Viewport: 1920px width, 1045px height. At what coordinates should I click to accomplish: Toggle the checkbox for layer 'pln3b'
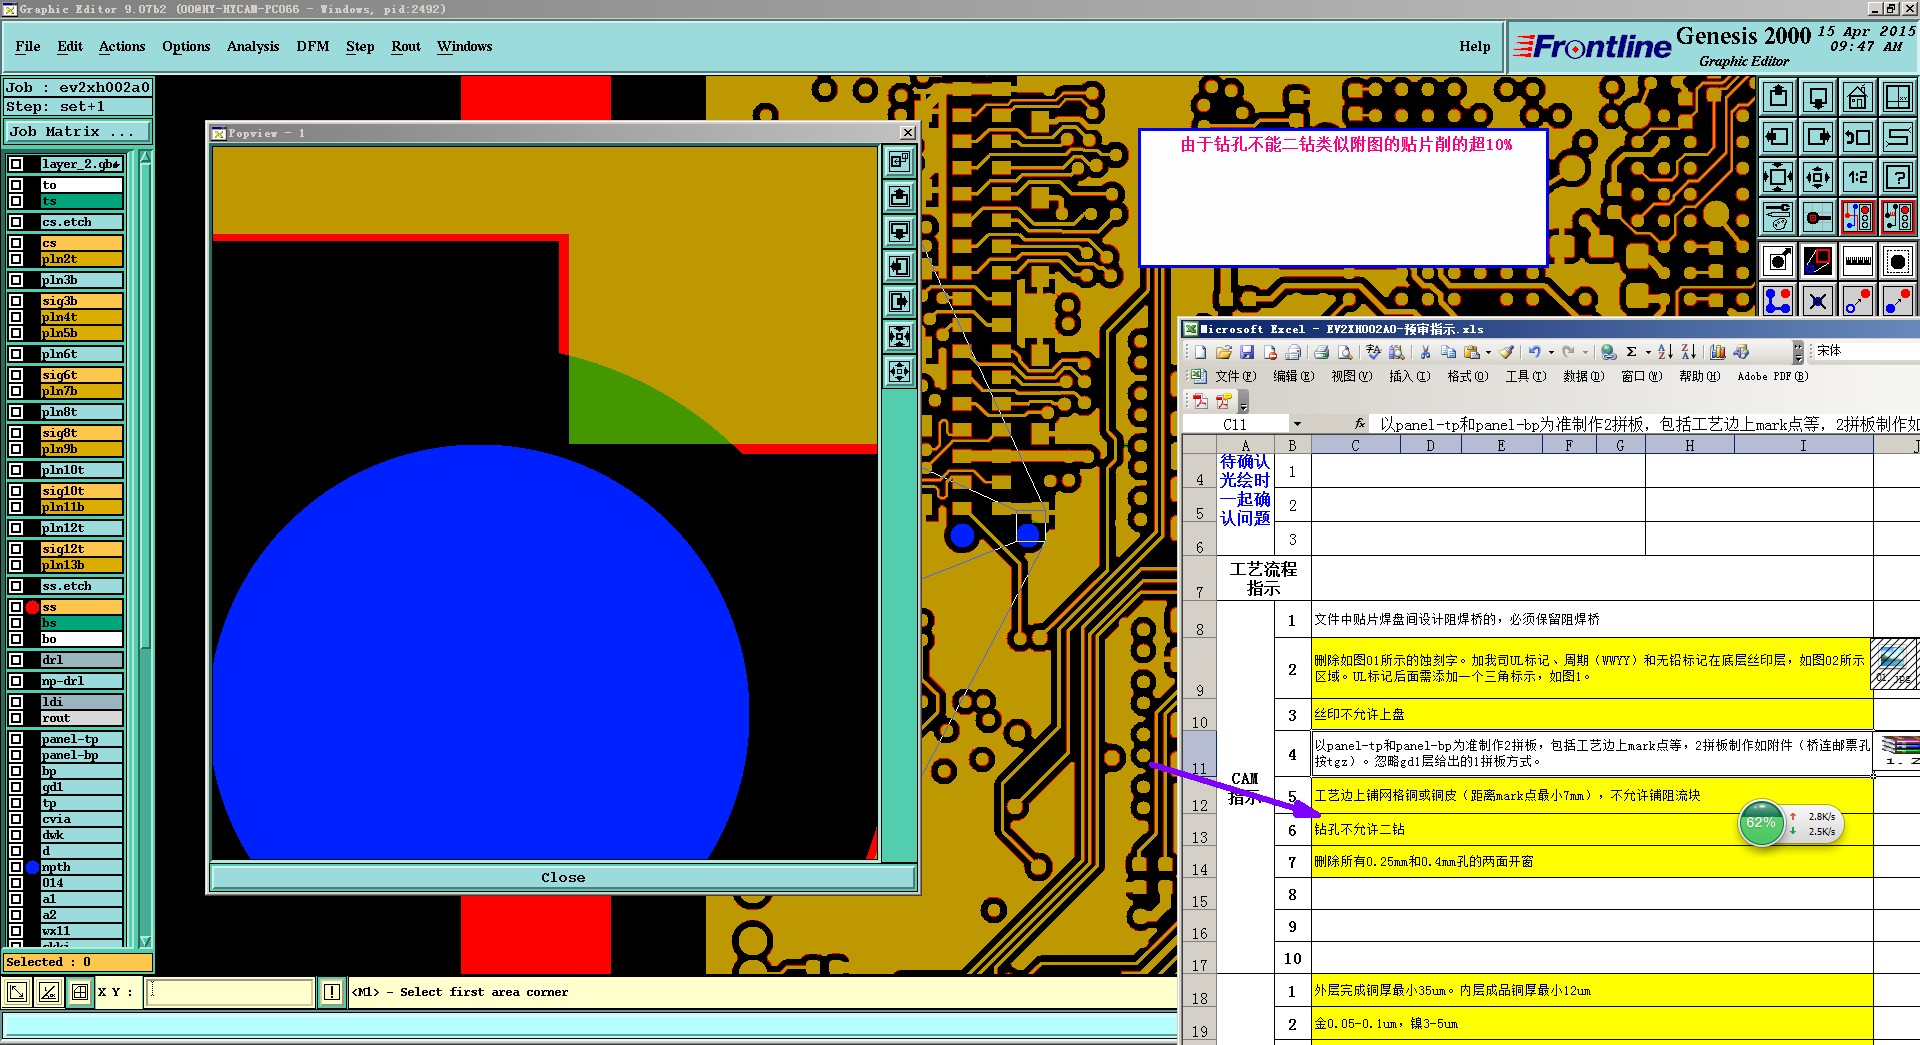pyautogui.click(x=16, y=280)
